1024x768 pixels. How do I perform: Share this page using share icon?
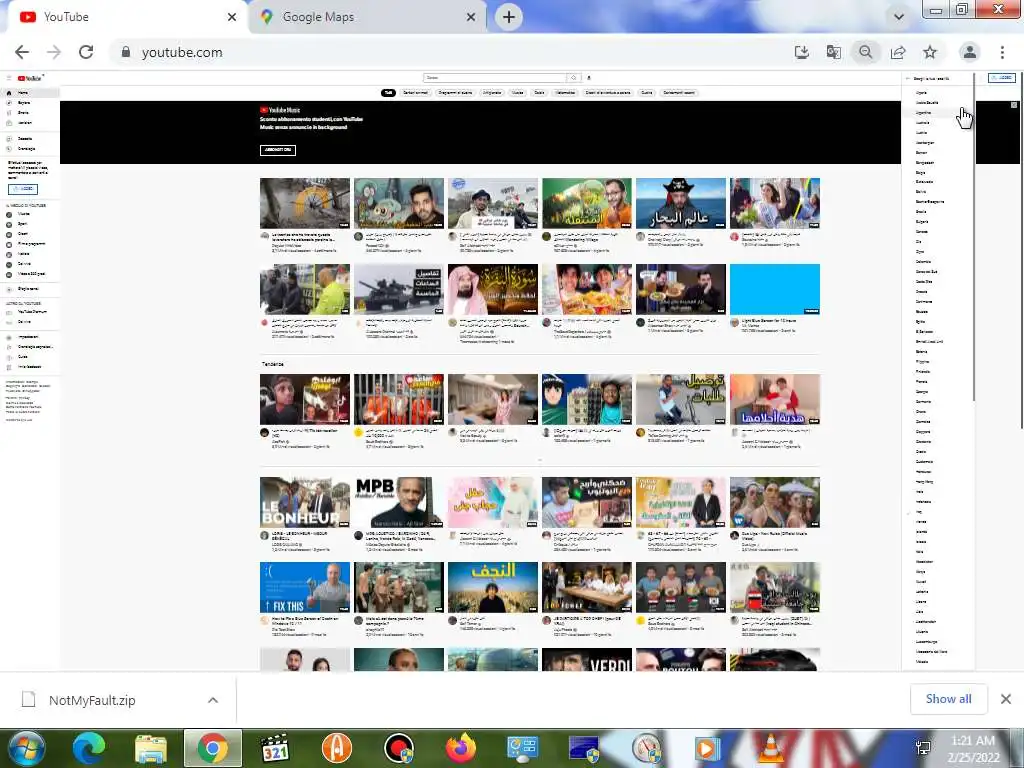(898, 52)
